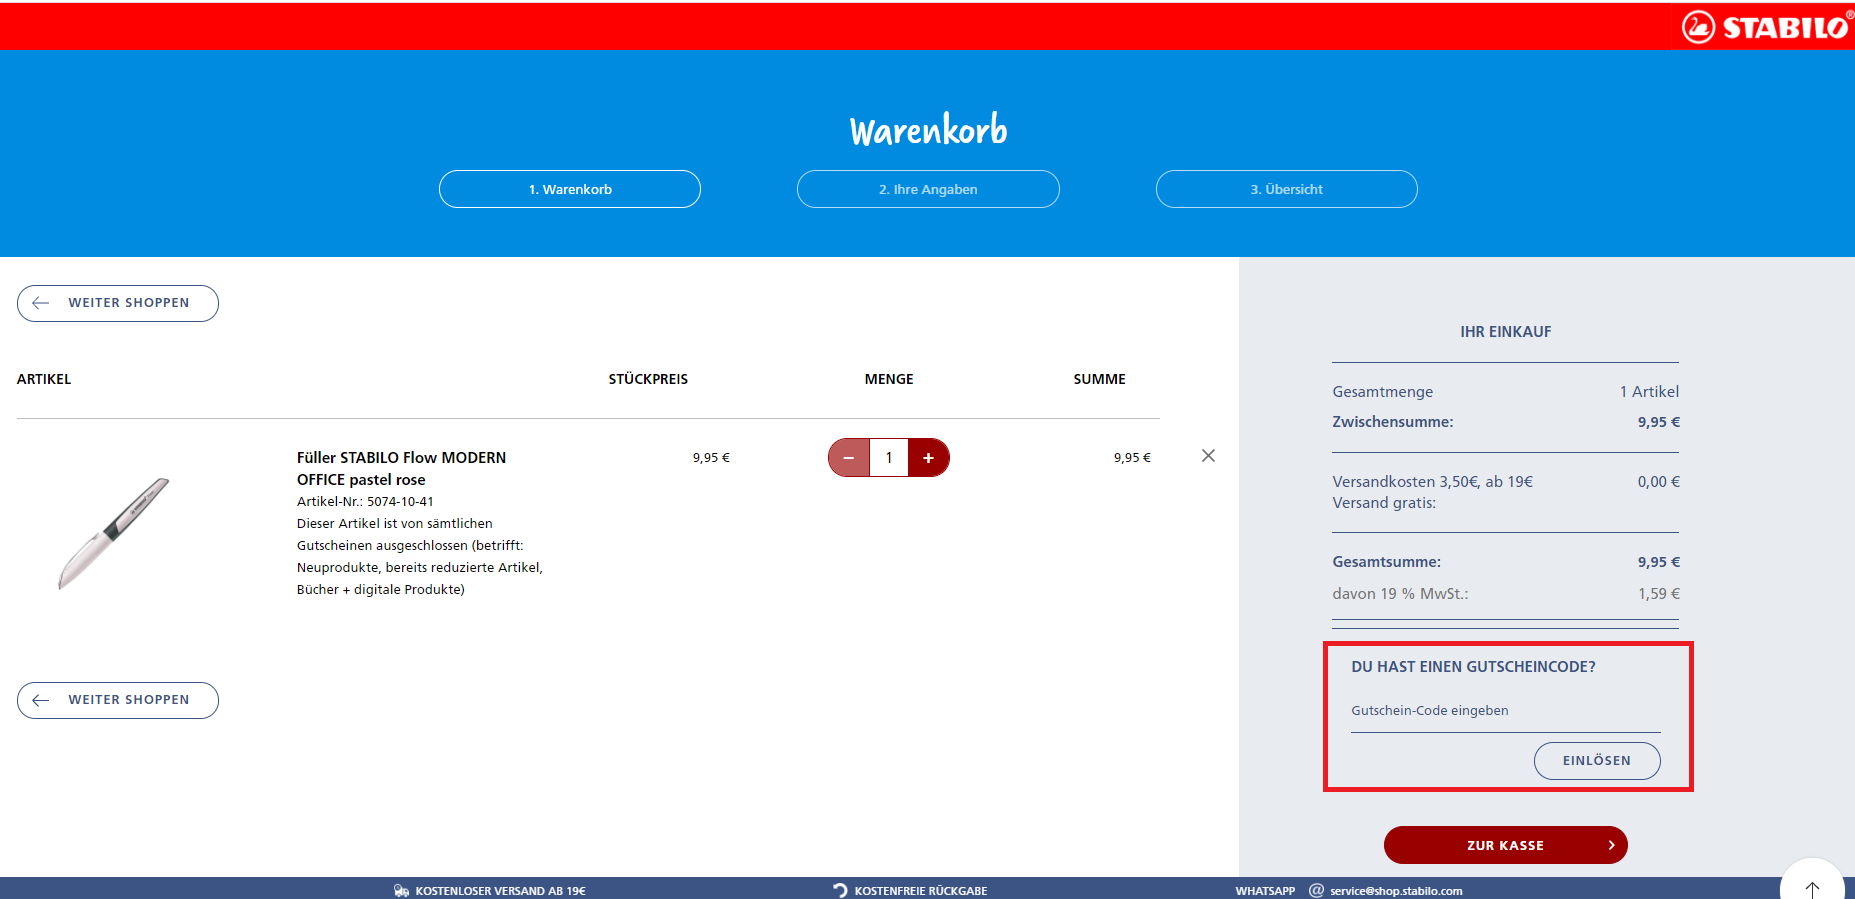
Task: Click Versandkosten 0,00 € value
Action: pos(1658,482)
